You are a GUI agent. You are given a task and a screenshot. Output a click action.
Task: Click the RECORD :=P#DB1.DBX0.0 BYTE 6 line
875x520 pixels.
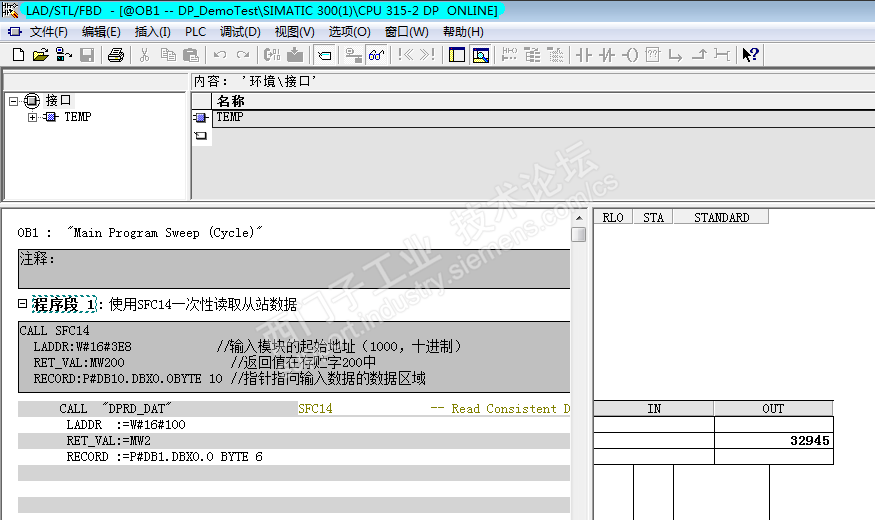coord(164,457)
